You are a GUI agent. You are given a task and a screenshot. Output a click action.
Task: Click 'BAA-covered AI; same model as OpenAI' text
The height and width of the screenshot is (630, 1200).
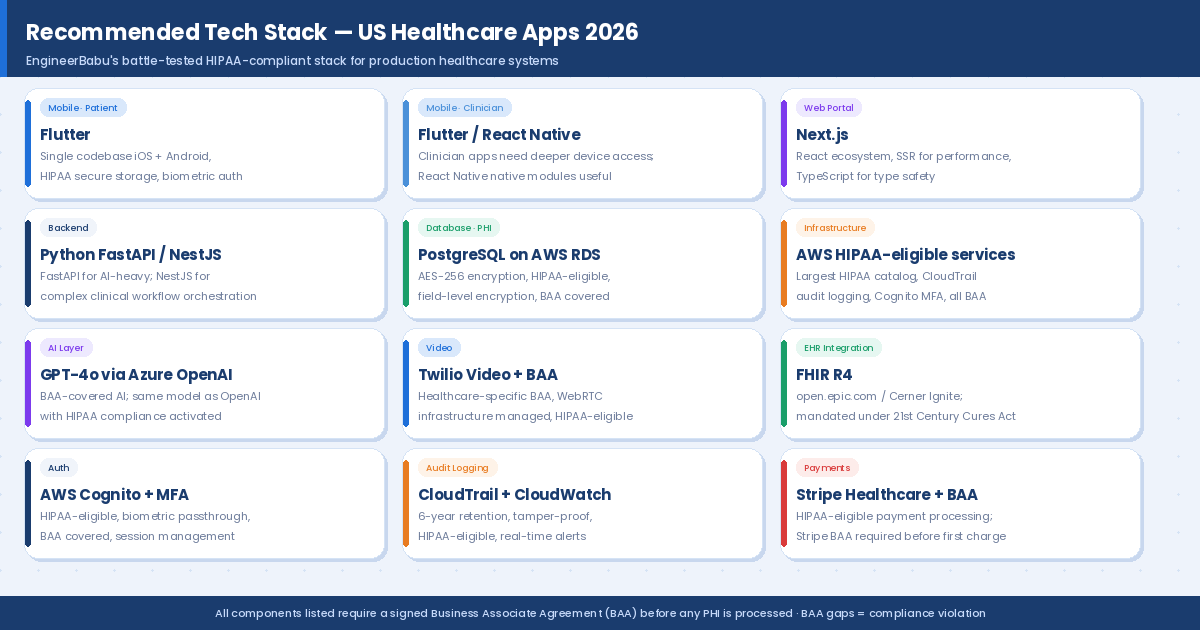150,396
